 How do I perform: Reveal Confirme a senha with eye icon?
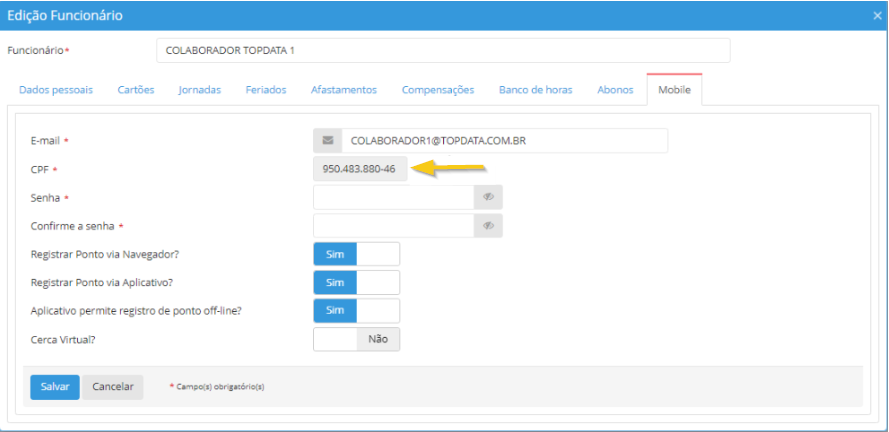[x=488, y=226]
